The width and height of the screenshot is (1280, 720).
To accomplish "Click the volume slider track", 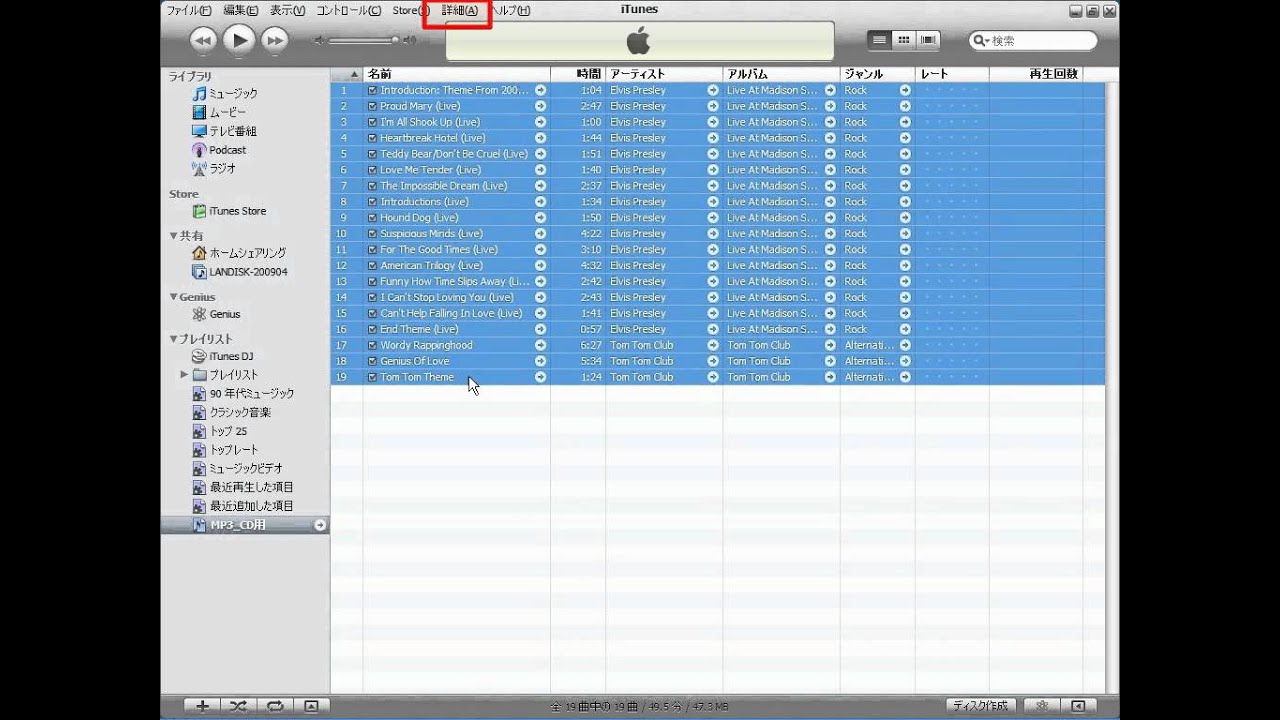I will pyautogui.click(x=363, y=40).
